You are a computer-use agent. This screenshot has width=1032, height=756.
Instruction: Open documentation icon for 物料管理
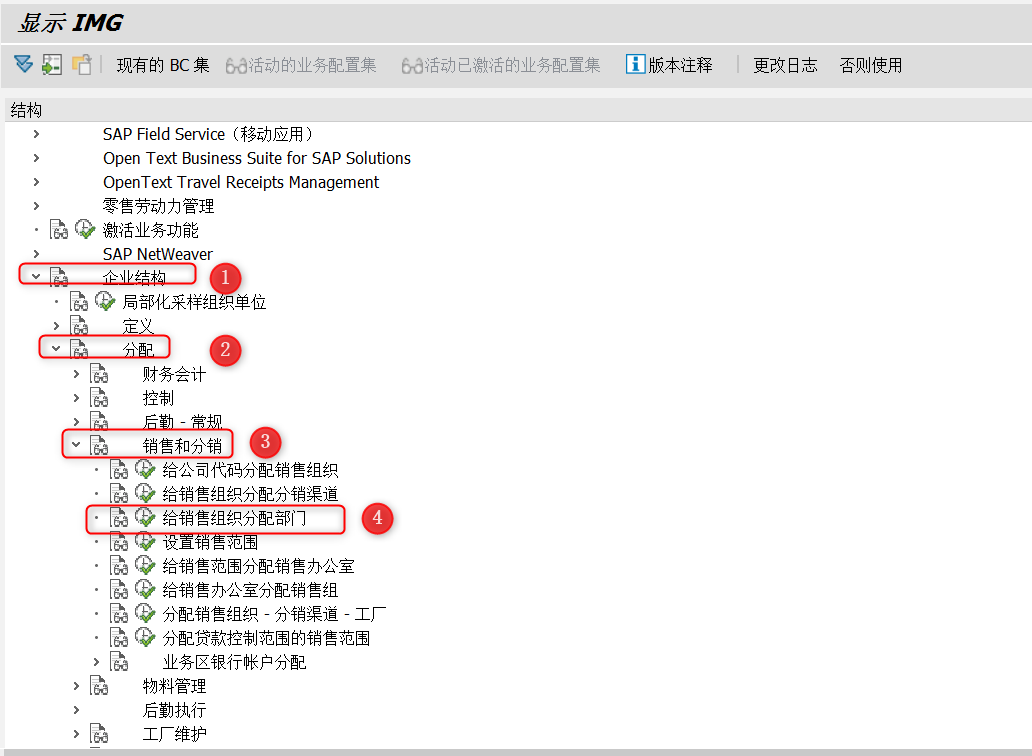click(x=99, y=686)
